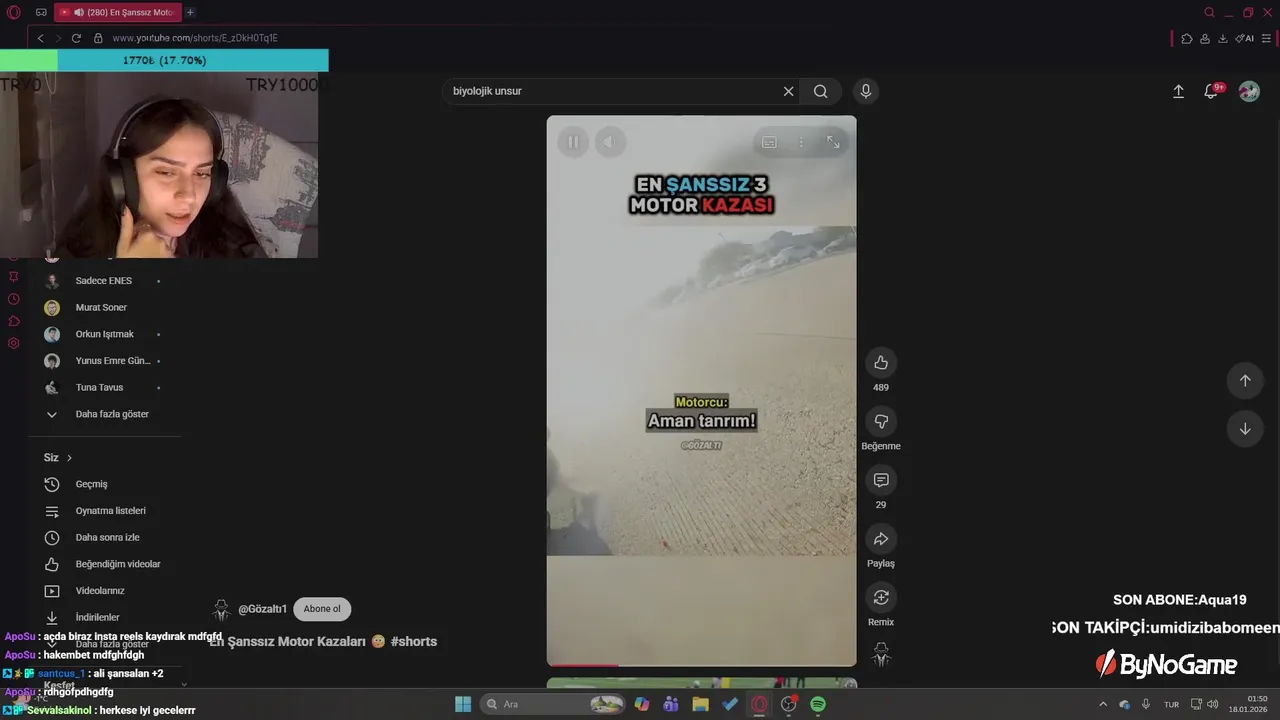Open Microsoft Teams from the taskbar
Viewport: 1280px width, 720px height.
tap(671, 704)
